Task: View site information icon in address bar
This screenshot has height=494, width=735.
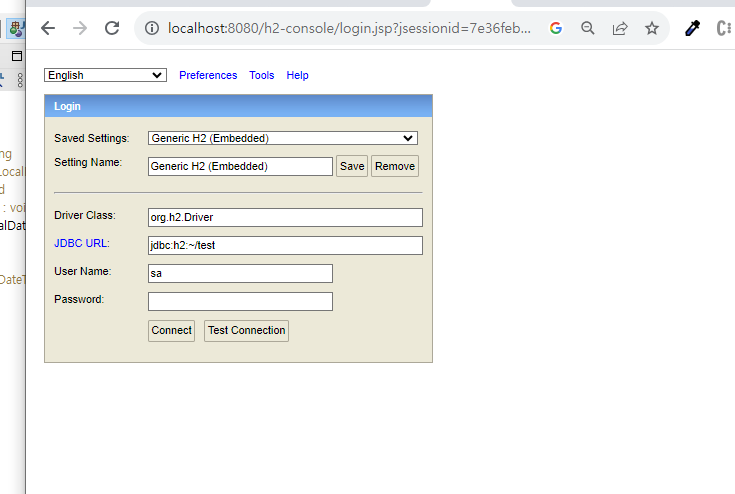Action: (151, 28)
